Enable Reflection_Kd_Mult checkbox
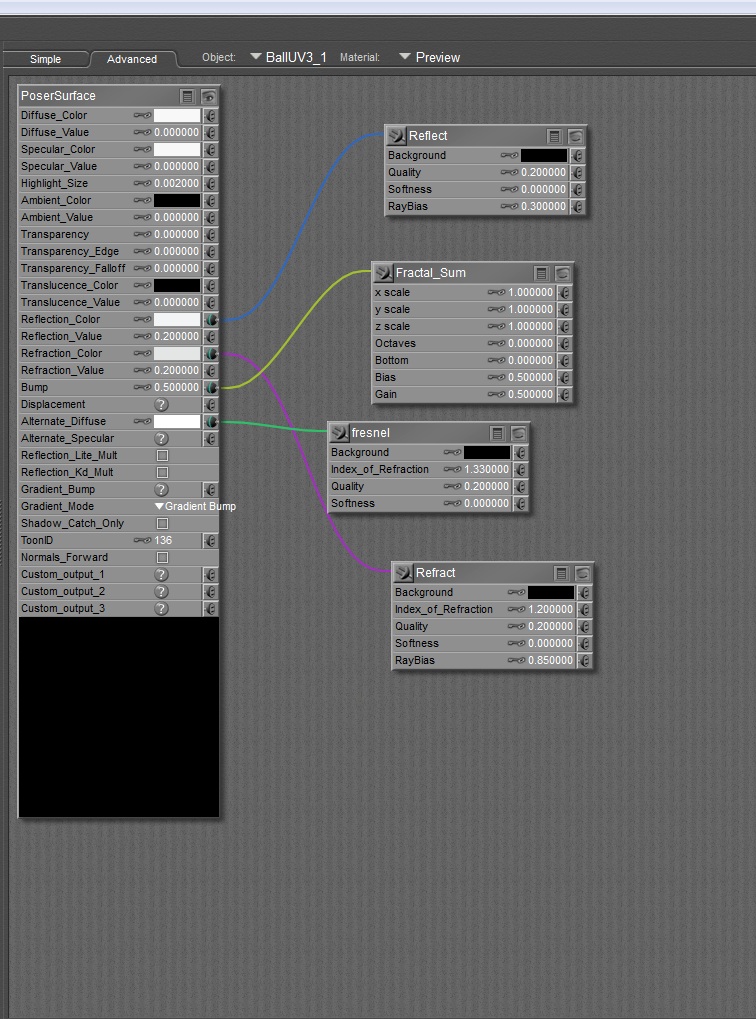This screenshot has height=1019, width=756. tap(163, 472)
